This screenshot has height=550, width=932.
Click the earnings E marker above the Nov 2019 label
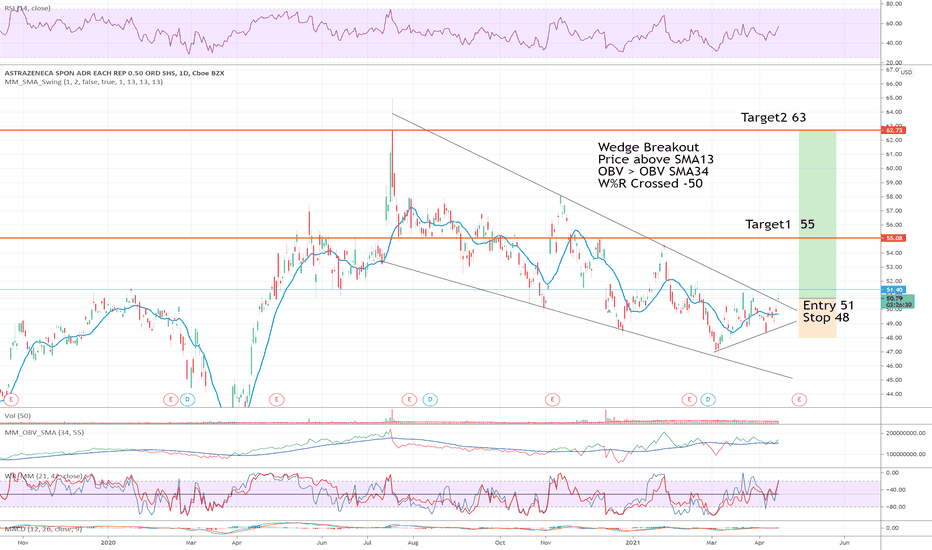tap(11, 400)
